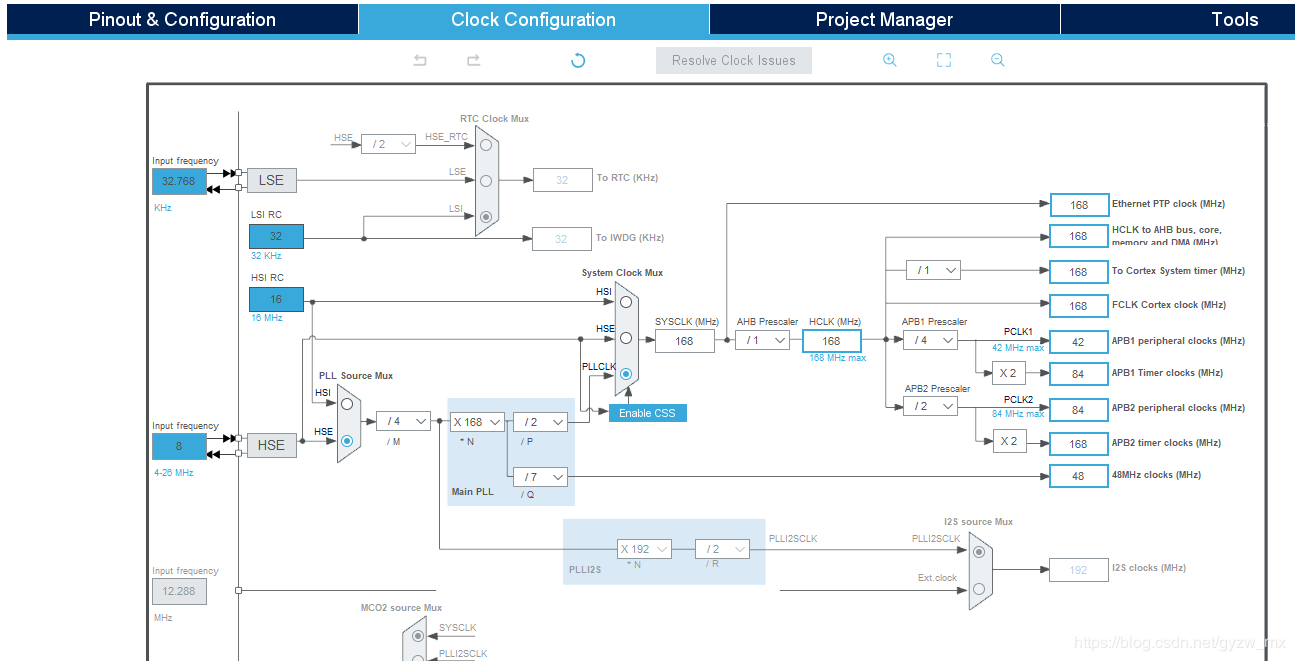The width and height of the screenshot is (1295, 661).
Task: Select HSE in System Clock Mux
Action: (x=626, y=338)
